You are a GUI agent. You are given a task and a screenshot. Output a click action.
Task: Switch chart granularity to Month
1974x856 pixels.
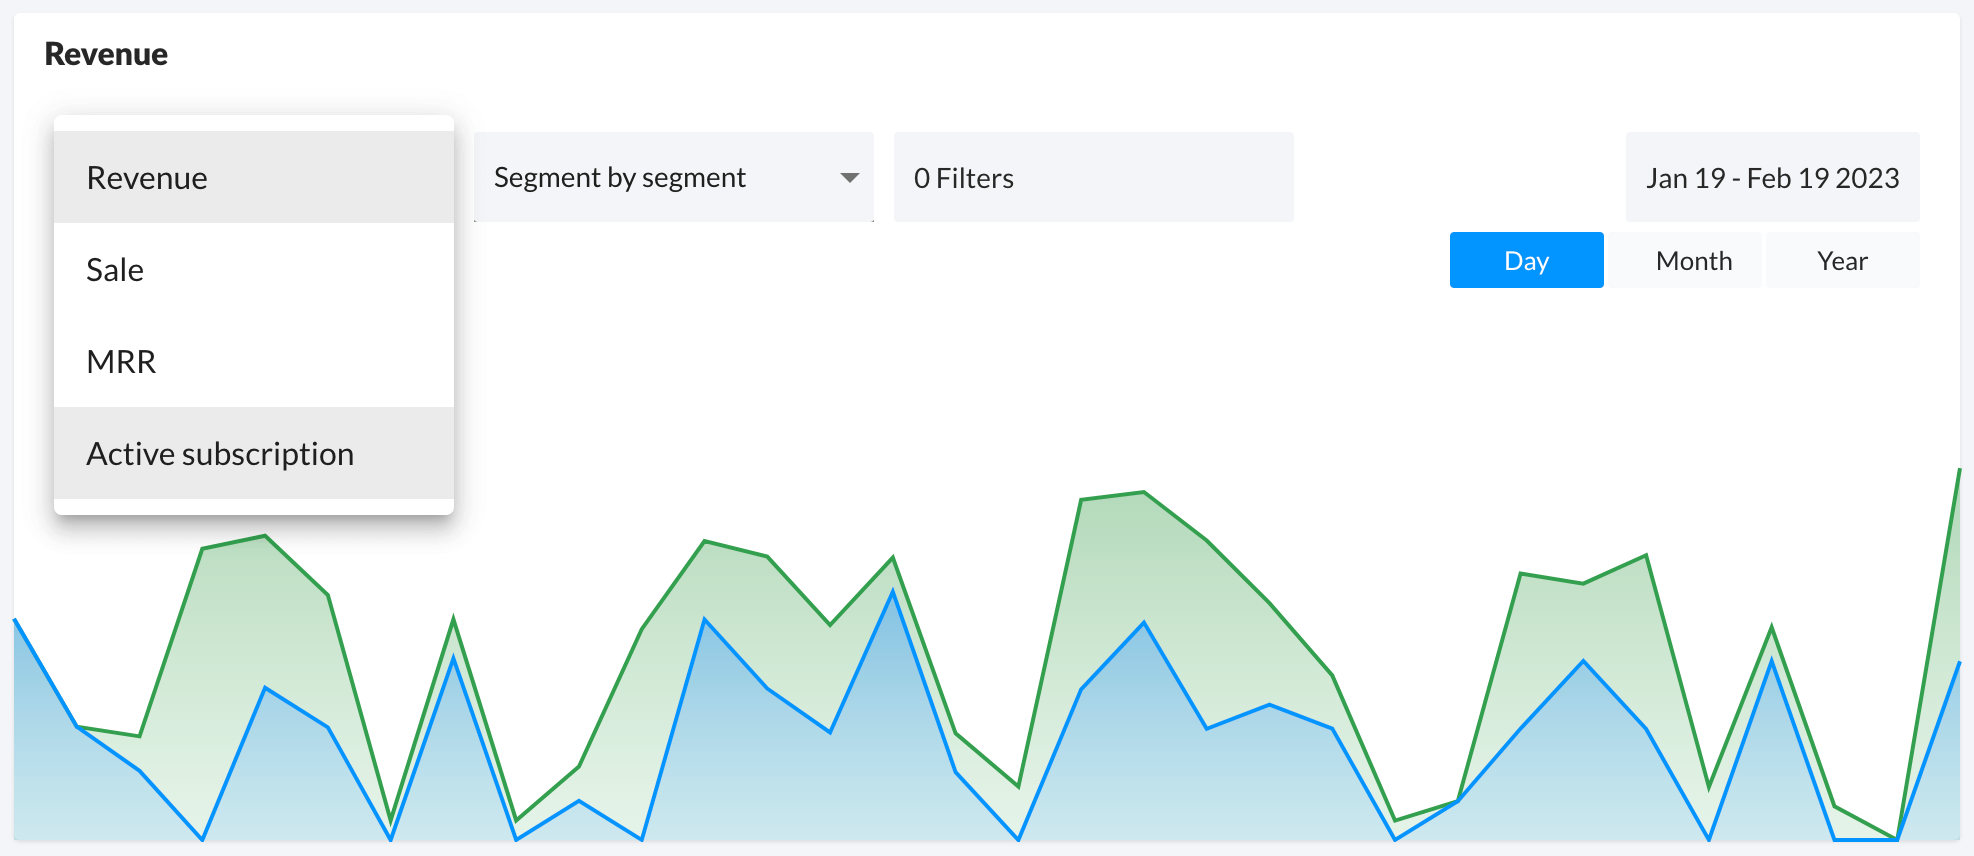1693,260
